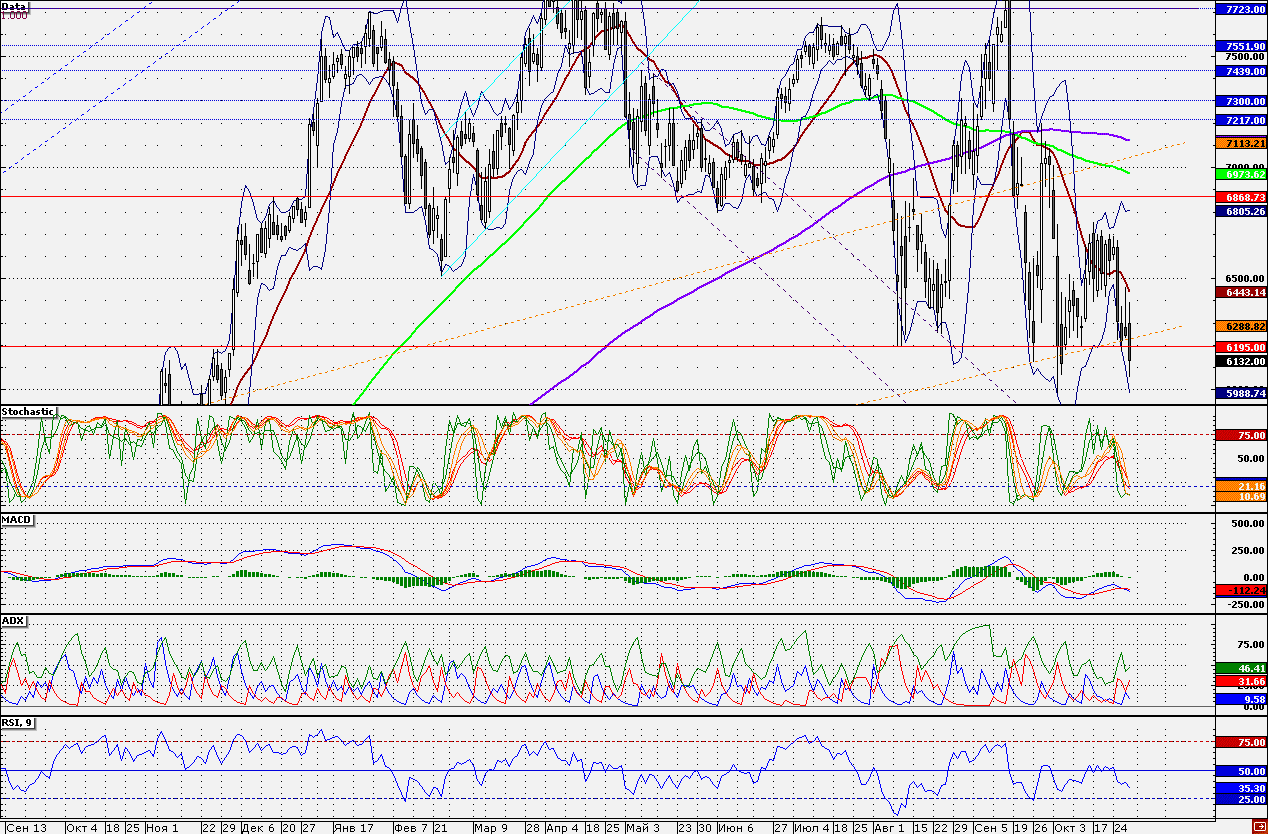Click the green 6973.62 moving average tag
This screenshot has width=1268, height=834.
pyautogui.click(x=1240, y=174)
